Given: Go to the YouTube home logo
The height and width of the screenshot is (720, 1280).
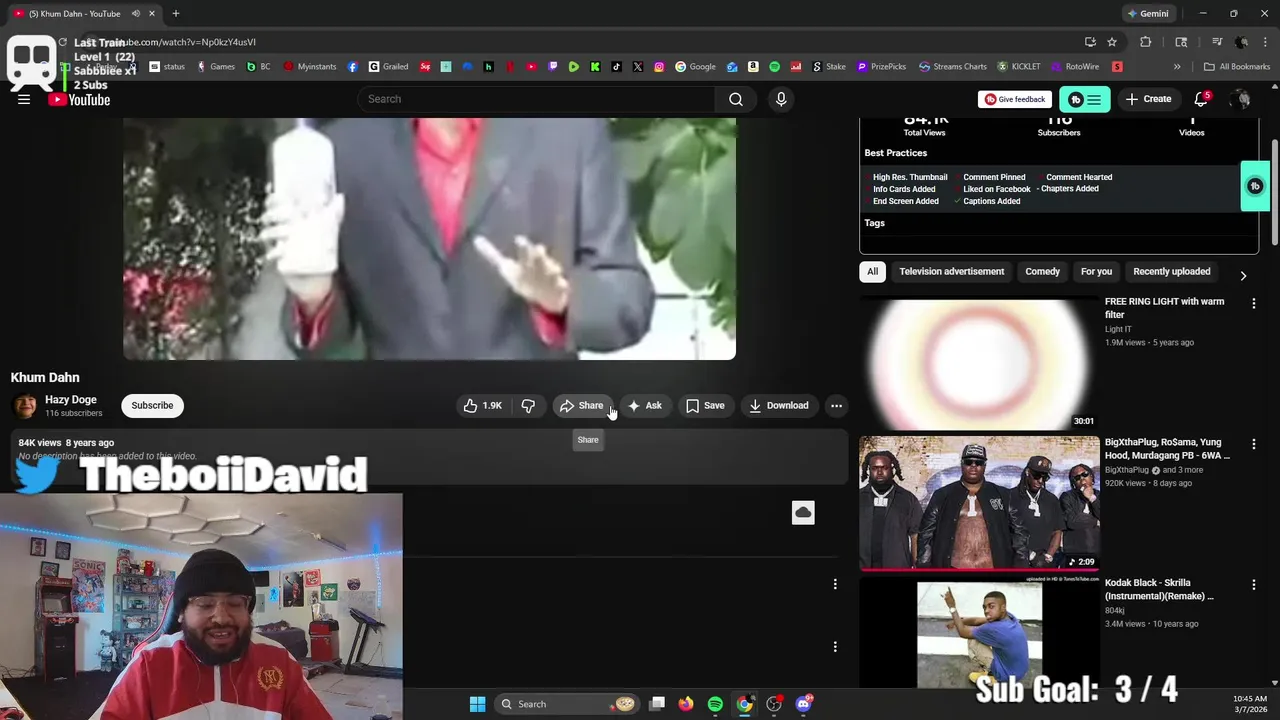Looking at the screenshot, I should coord(79,99).
